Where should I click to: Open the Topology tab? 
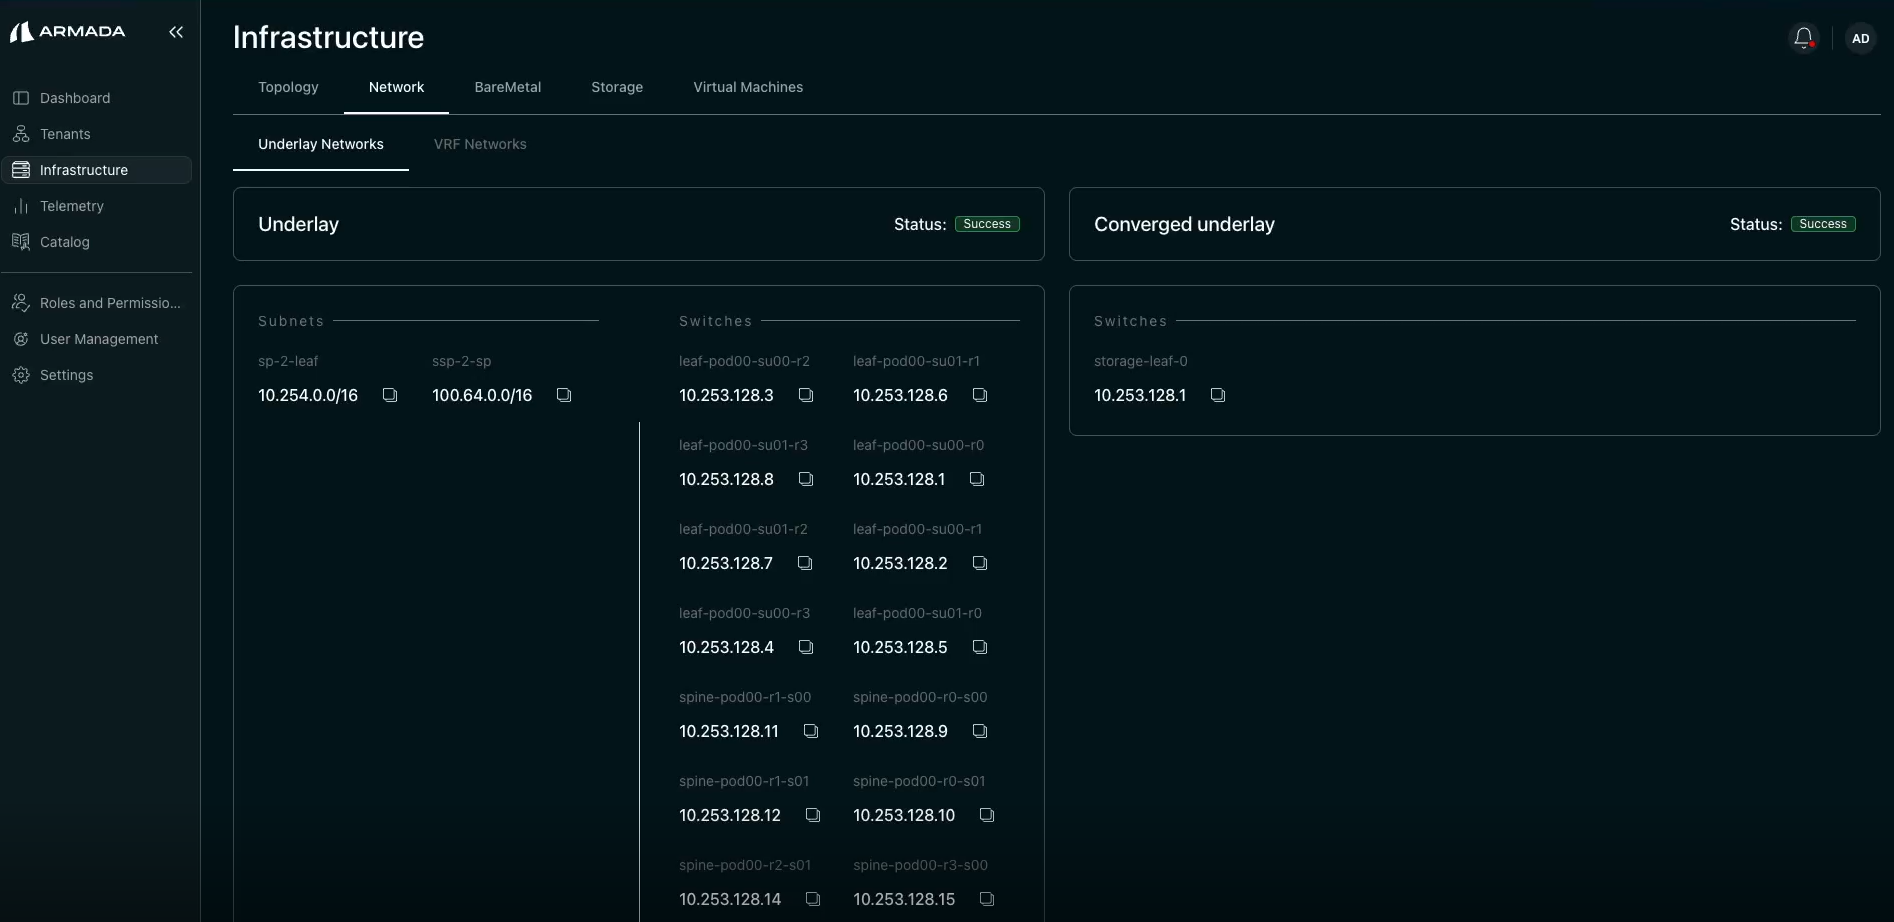tap(288, 87)
